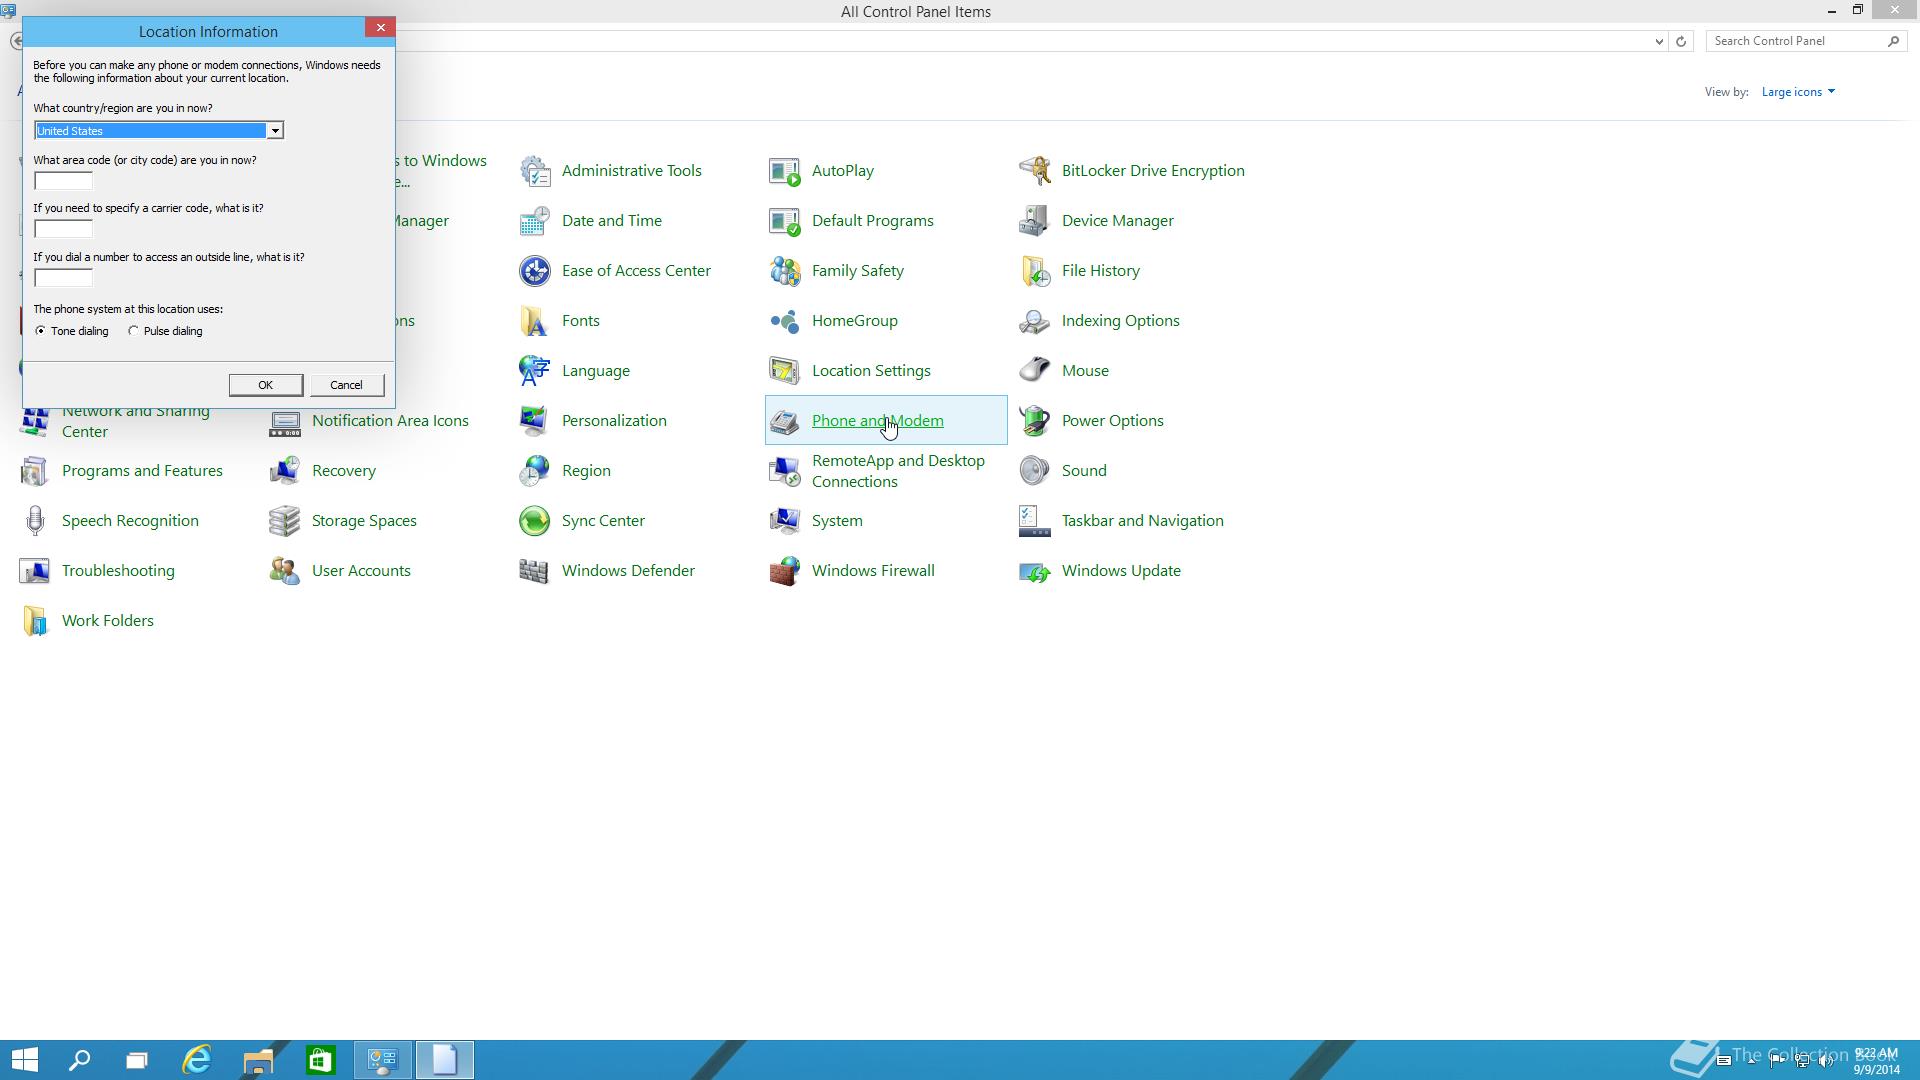Open the Windows Update icon

coord(1035,571)
